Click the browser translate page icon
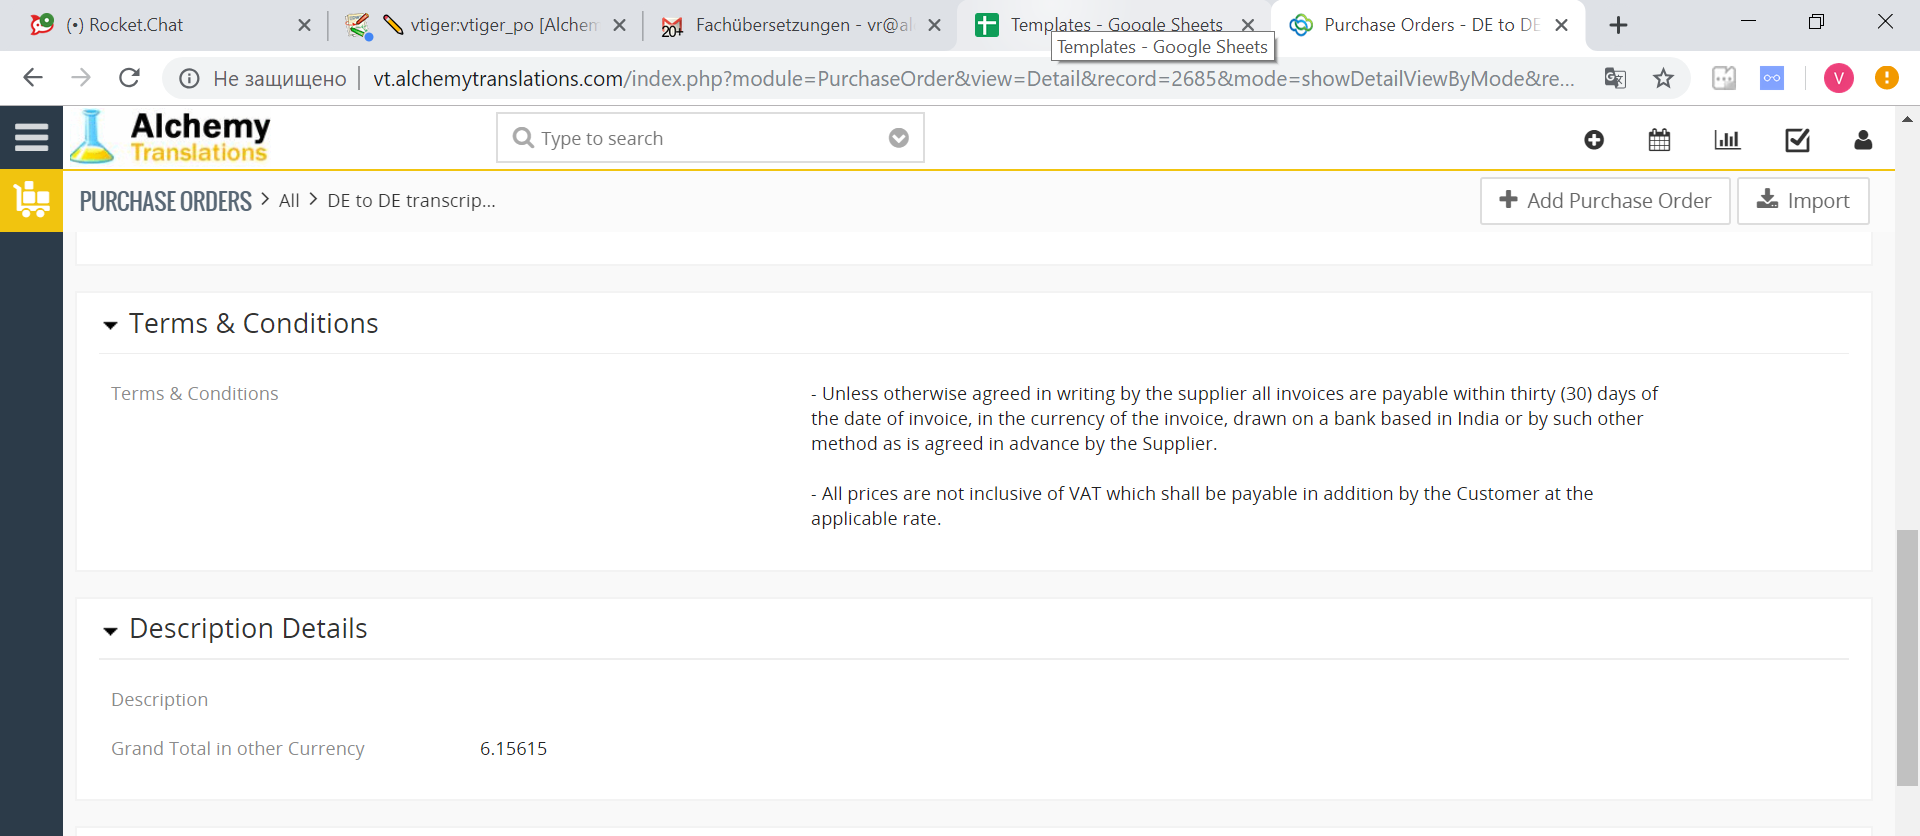Image resolution: width=1920 pixels, height=836 pixels. [x=1615, y=78]
